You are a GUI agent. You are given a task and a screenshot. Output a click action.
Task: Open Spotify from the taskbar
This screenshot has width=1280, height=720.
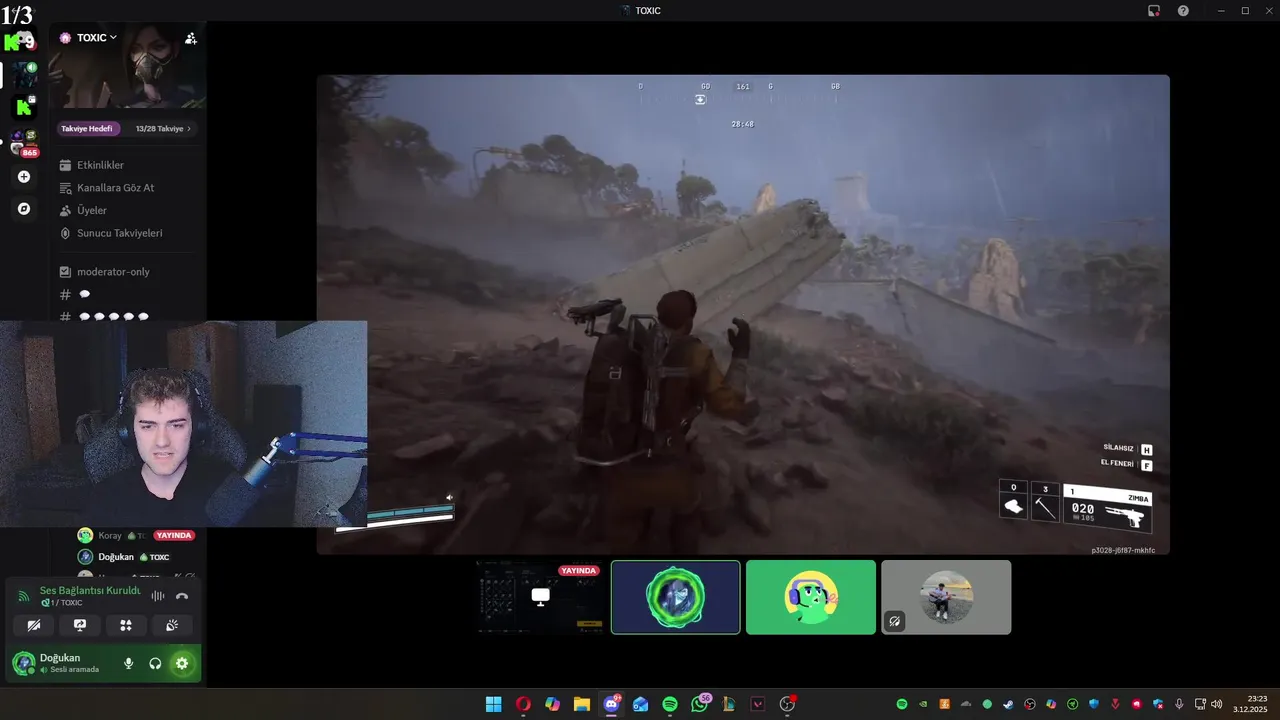pyautogui.click(x=670, y=704)
